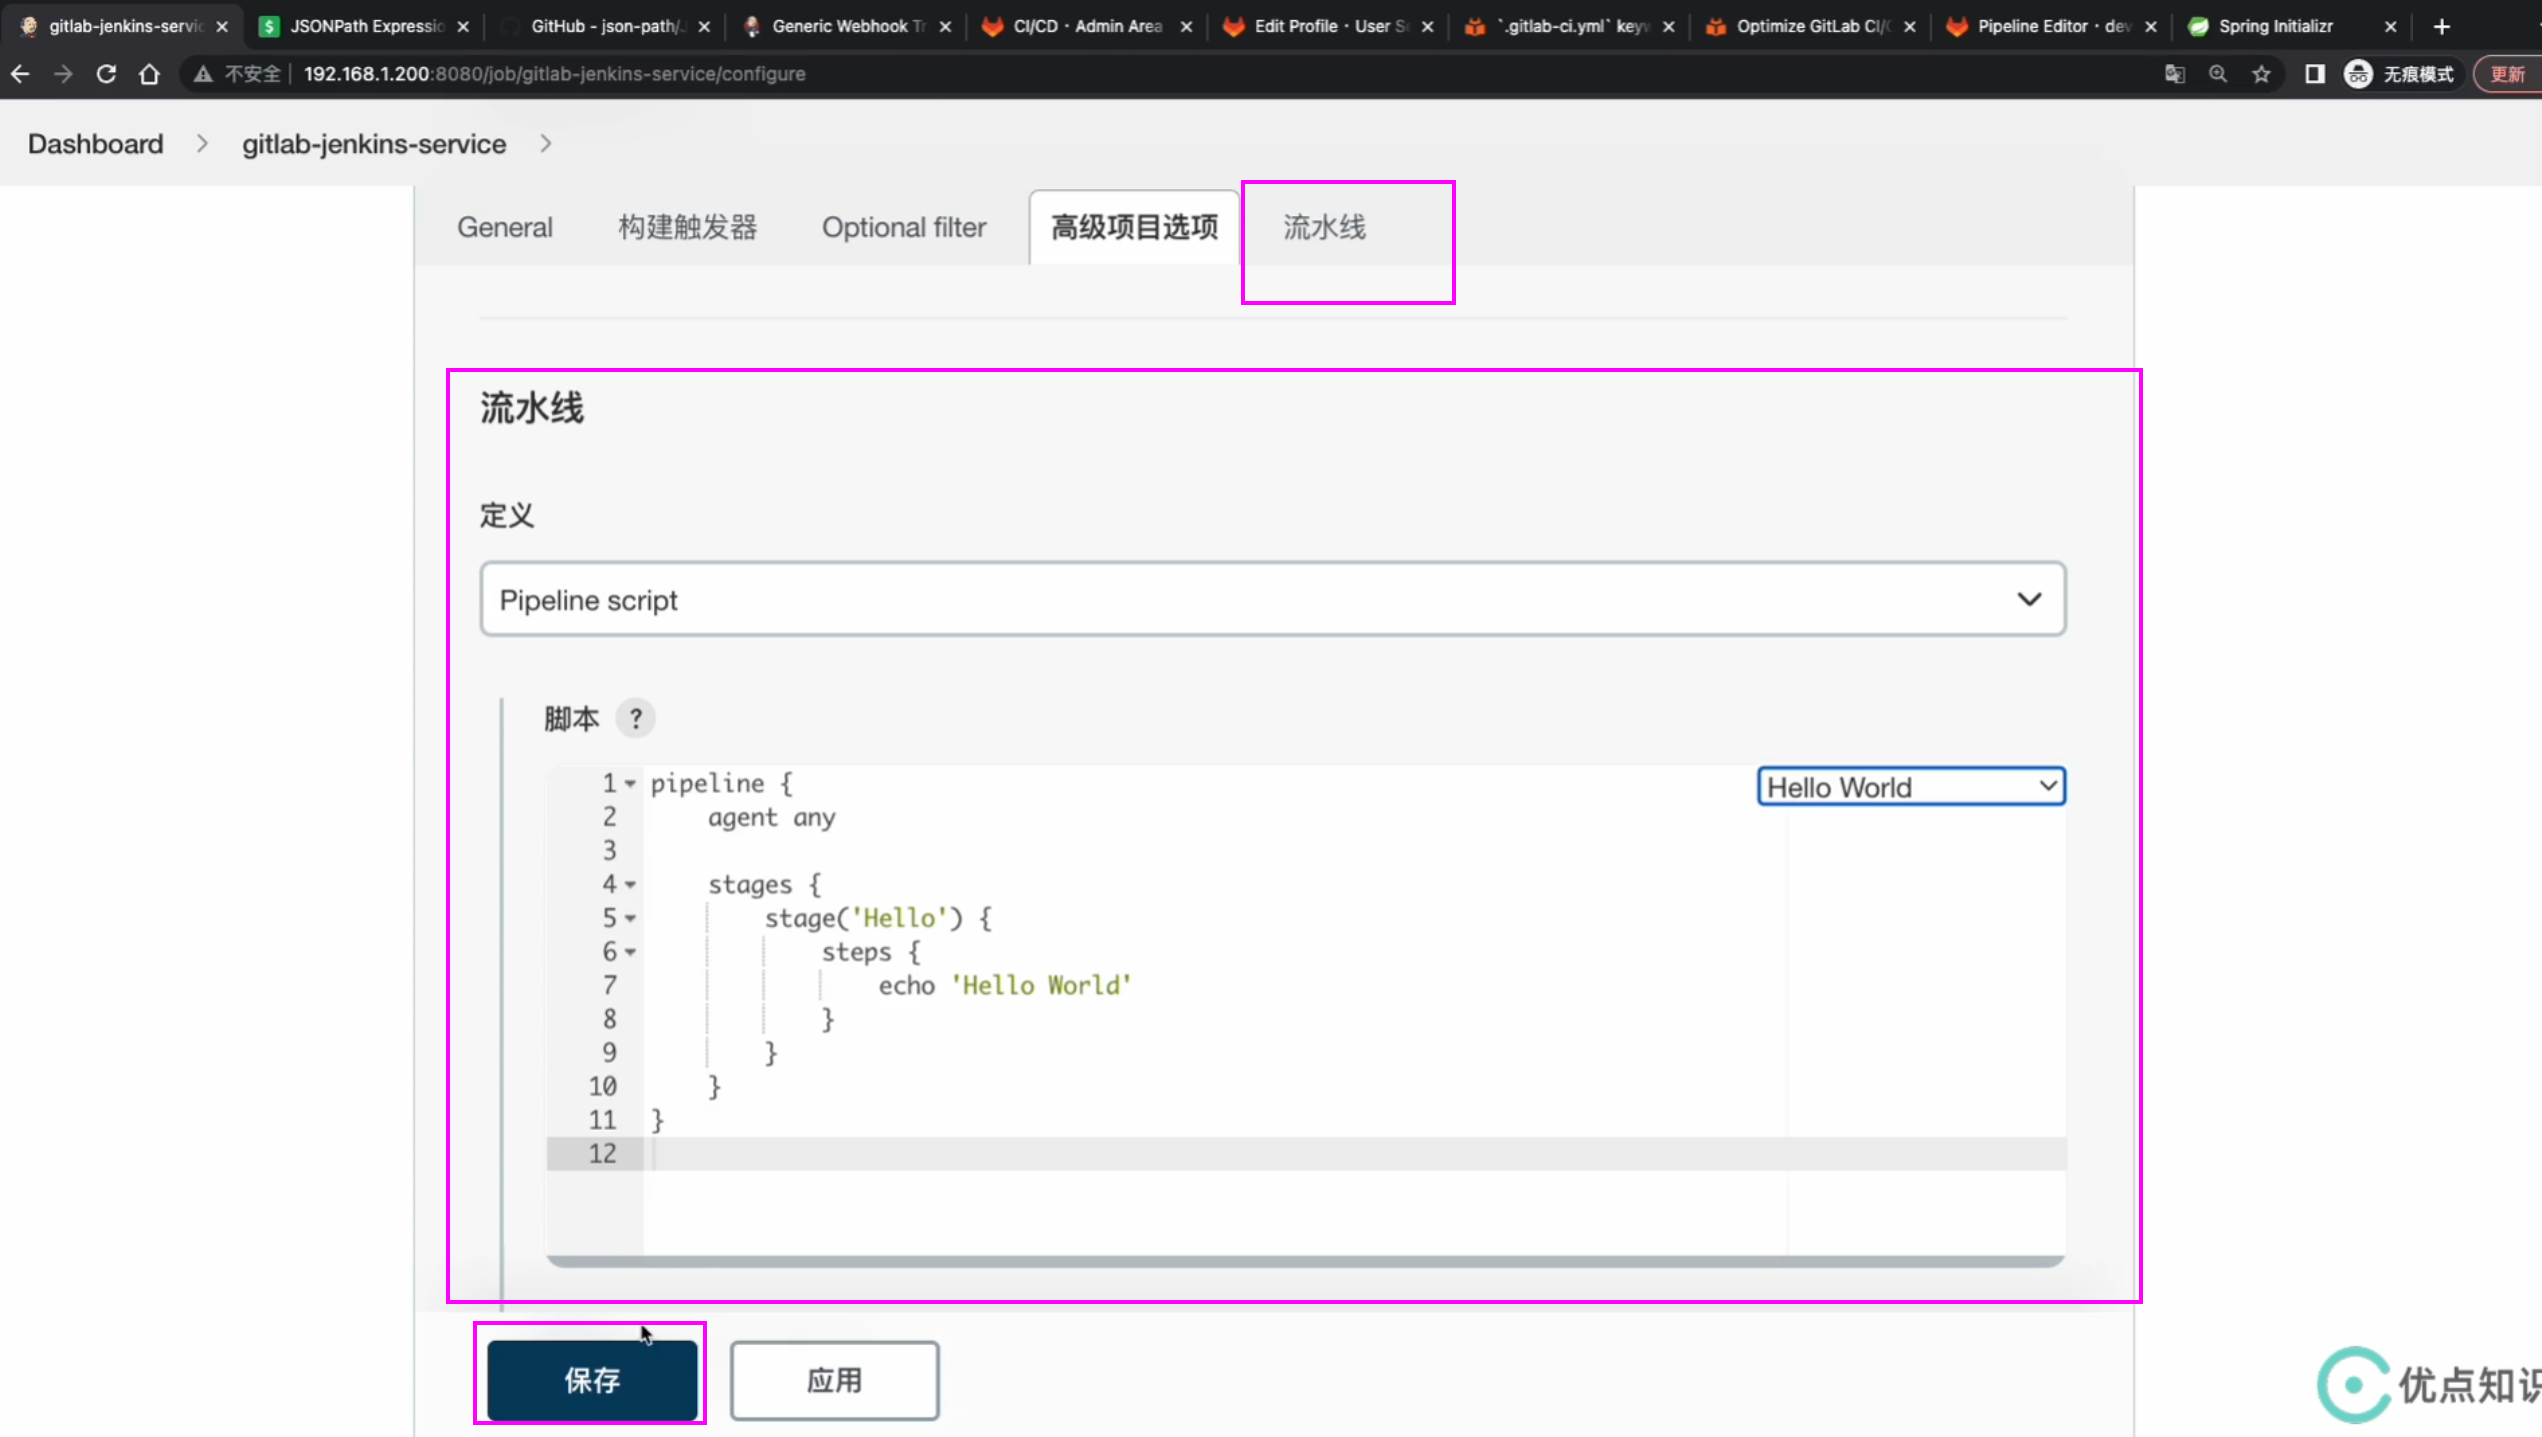The height and width of the screenshot is (1437, 2542).
Task: Click the stage('Hello') code line
Action: (x=878, y=918)
